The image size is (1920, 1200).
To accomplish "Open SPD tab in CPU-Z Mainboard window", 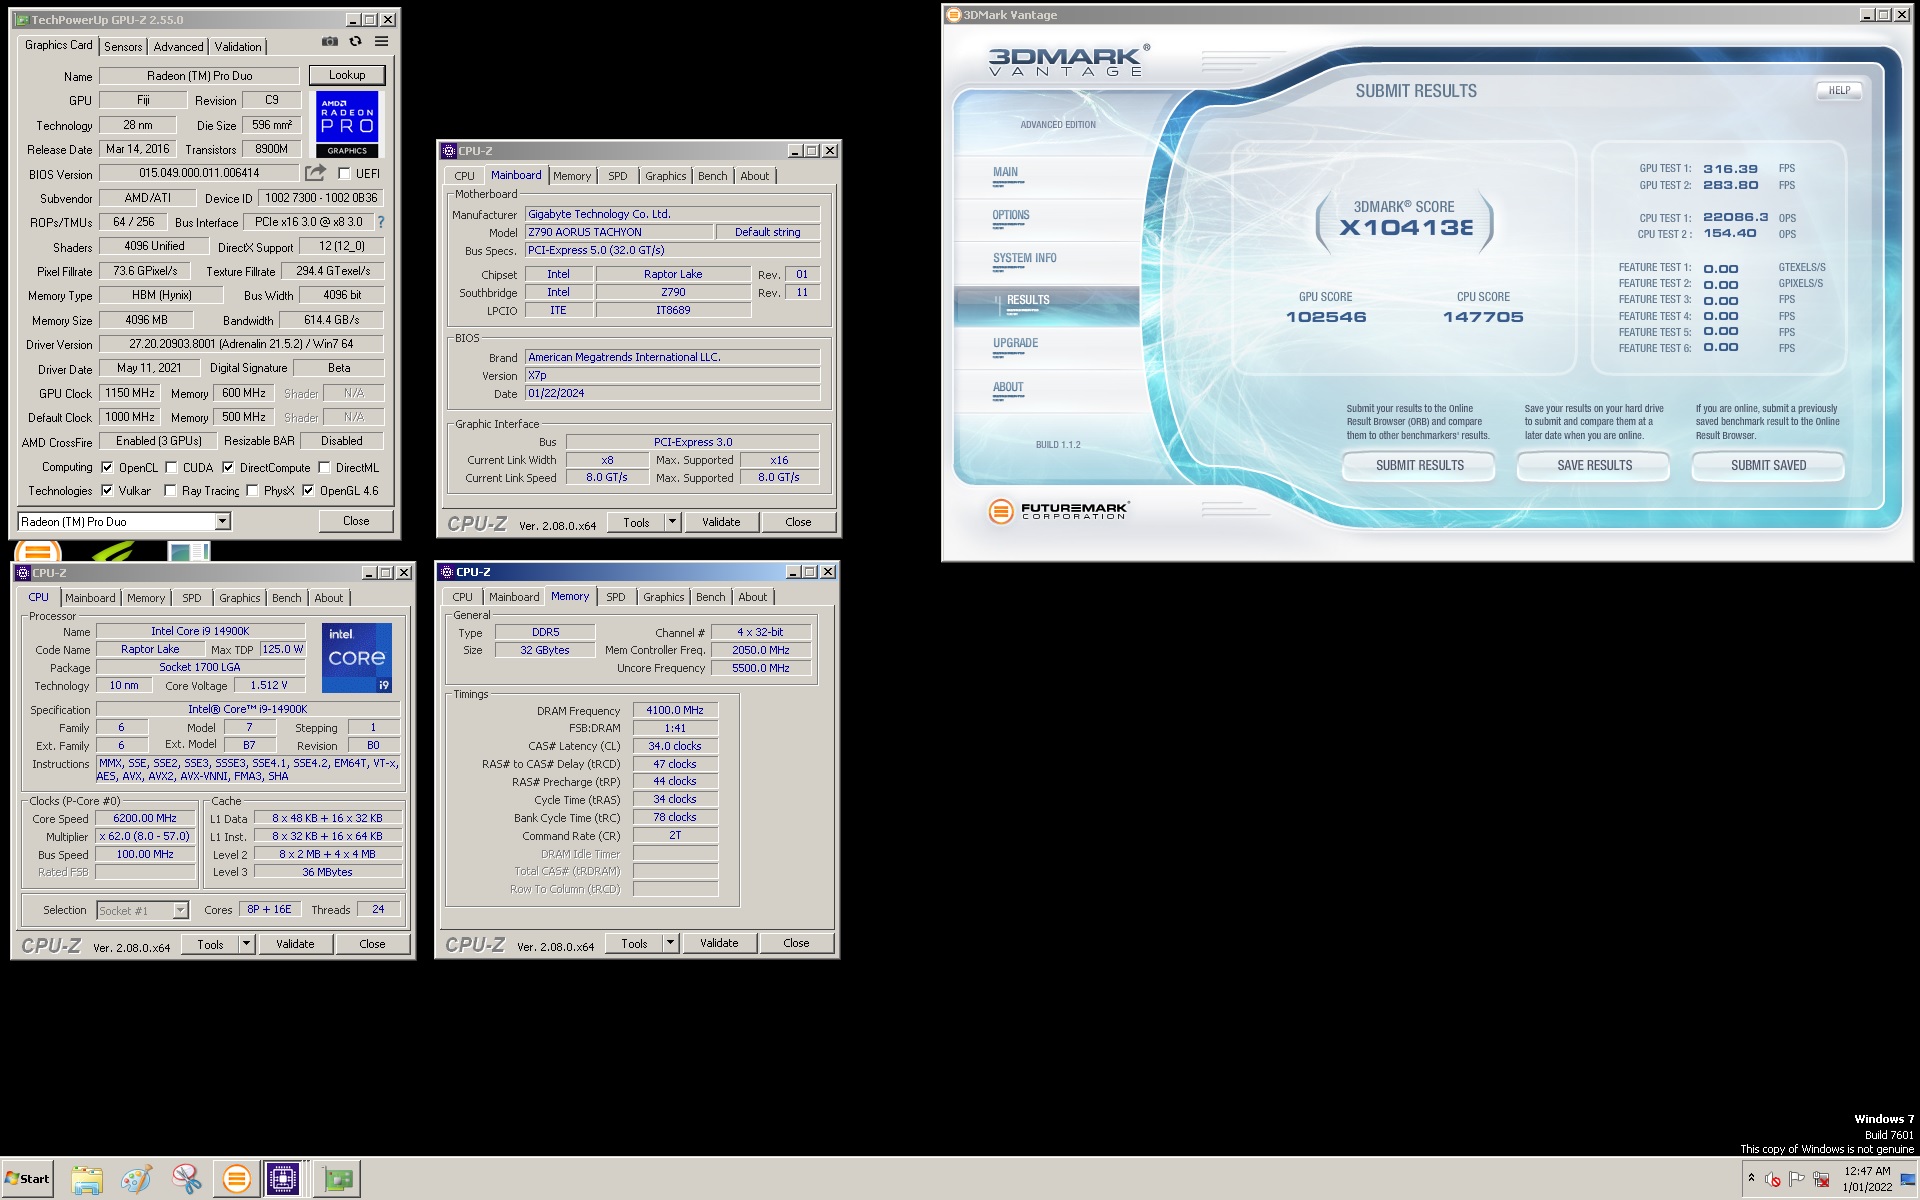I will pyautogui.click(x=618, y=176).
